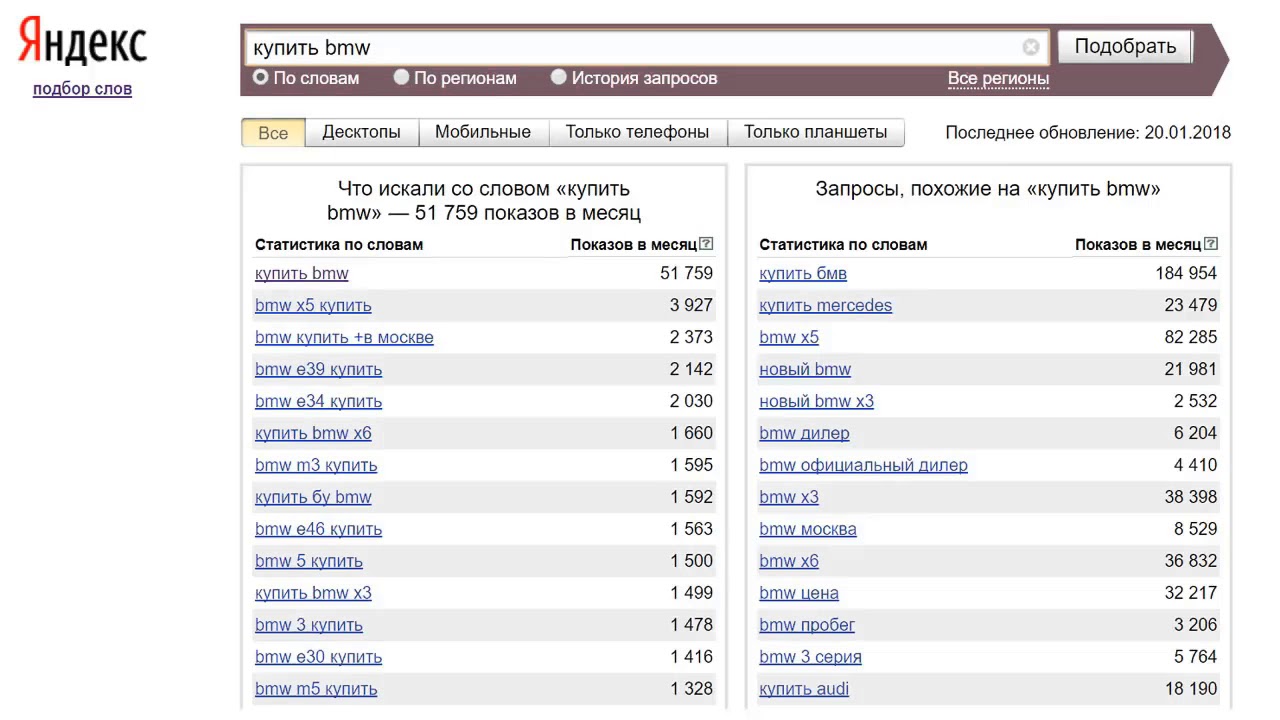Select the value '3 927' for bmw x5 купить
Viewport: 1280px width, 720px height.
[691, 305]
